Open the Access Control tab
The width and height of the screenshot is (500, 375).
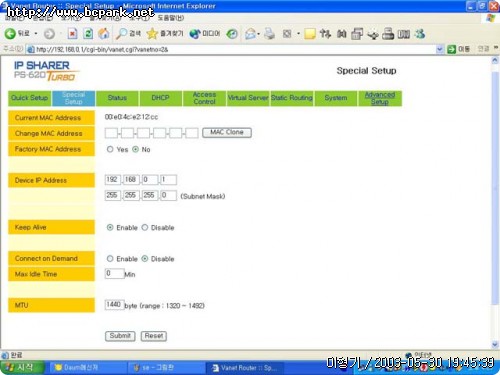coord(204,98)
